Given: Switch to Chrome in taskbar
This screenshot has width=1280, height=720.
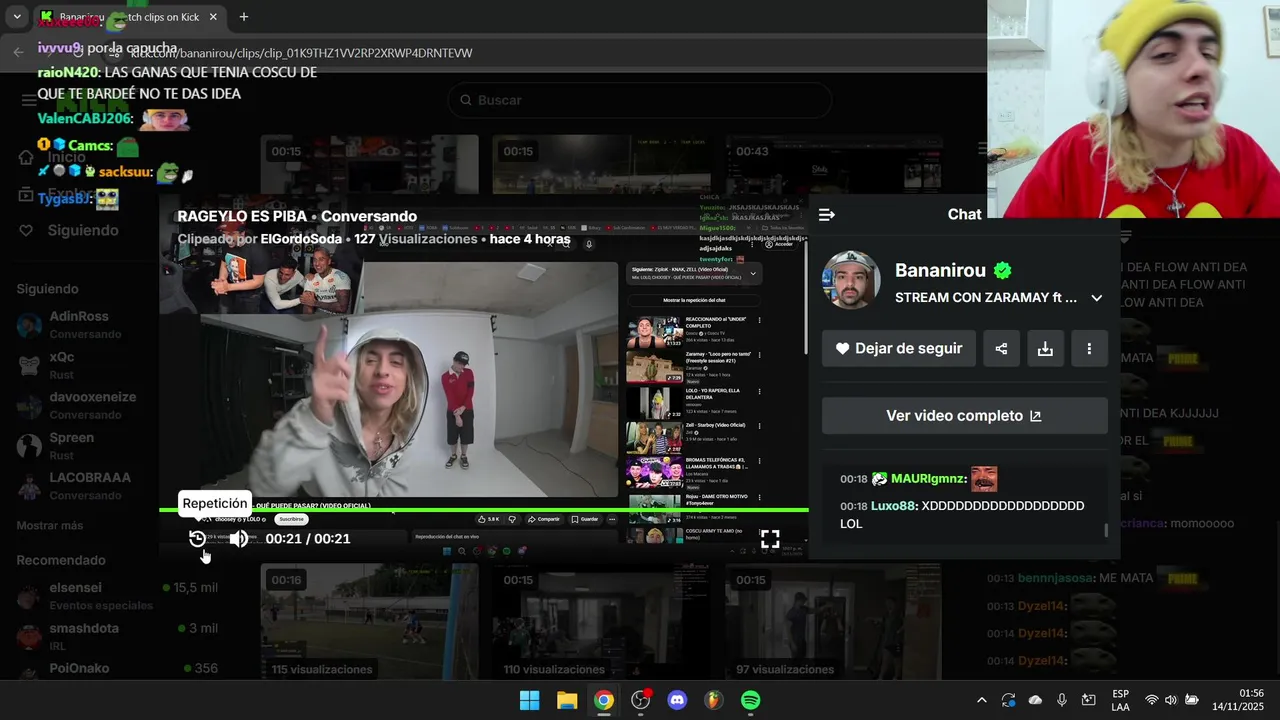Looking at the screenshot, I should pyautogui.click(x=604, y=701).
